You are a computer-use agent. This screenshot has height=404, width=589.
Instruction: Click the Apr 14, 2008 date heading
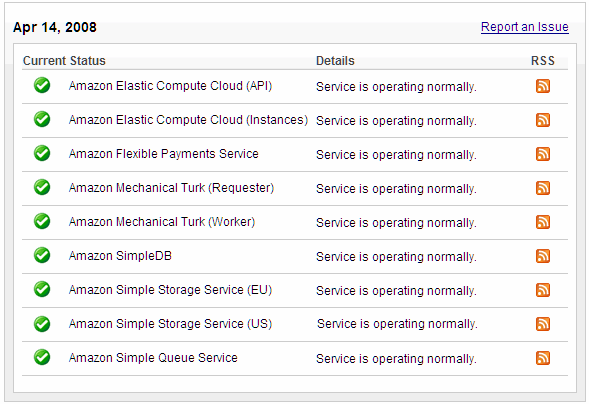tap(55, 27)
